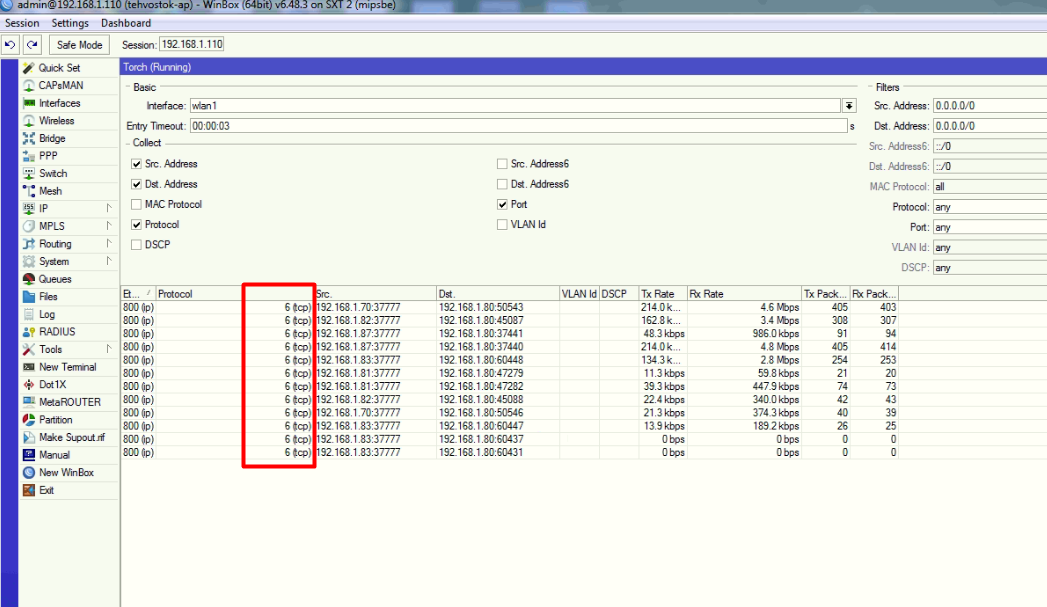Open the Dashboard menu
Image resolution: width=1047 pixels, height=607 pixels.
(126, 23)
